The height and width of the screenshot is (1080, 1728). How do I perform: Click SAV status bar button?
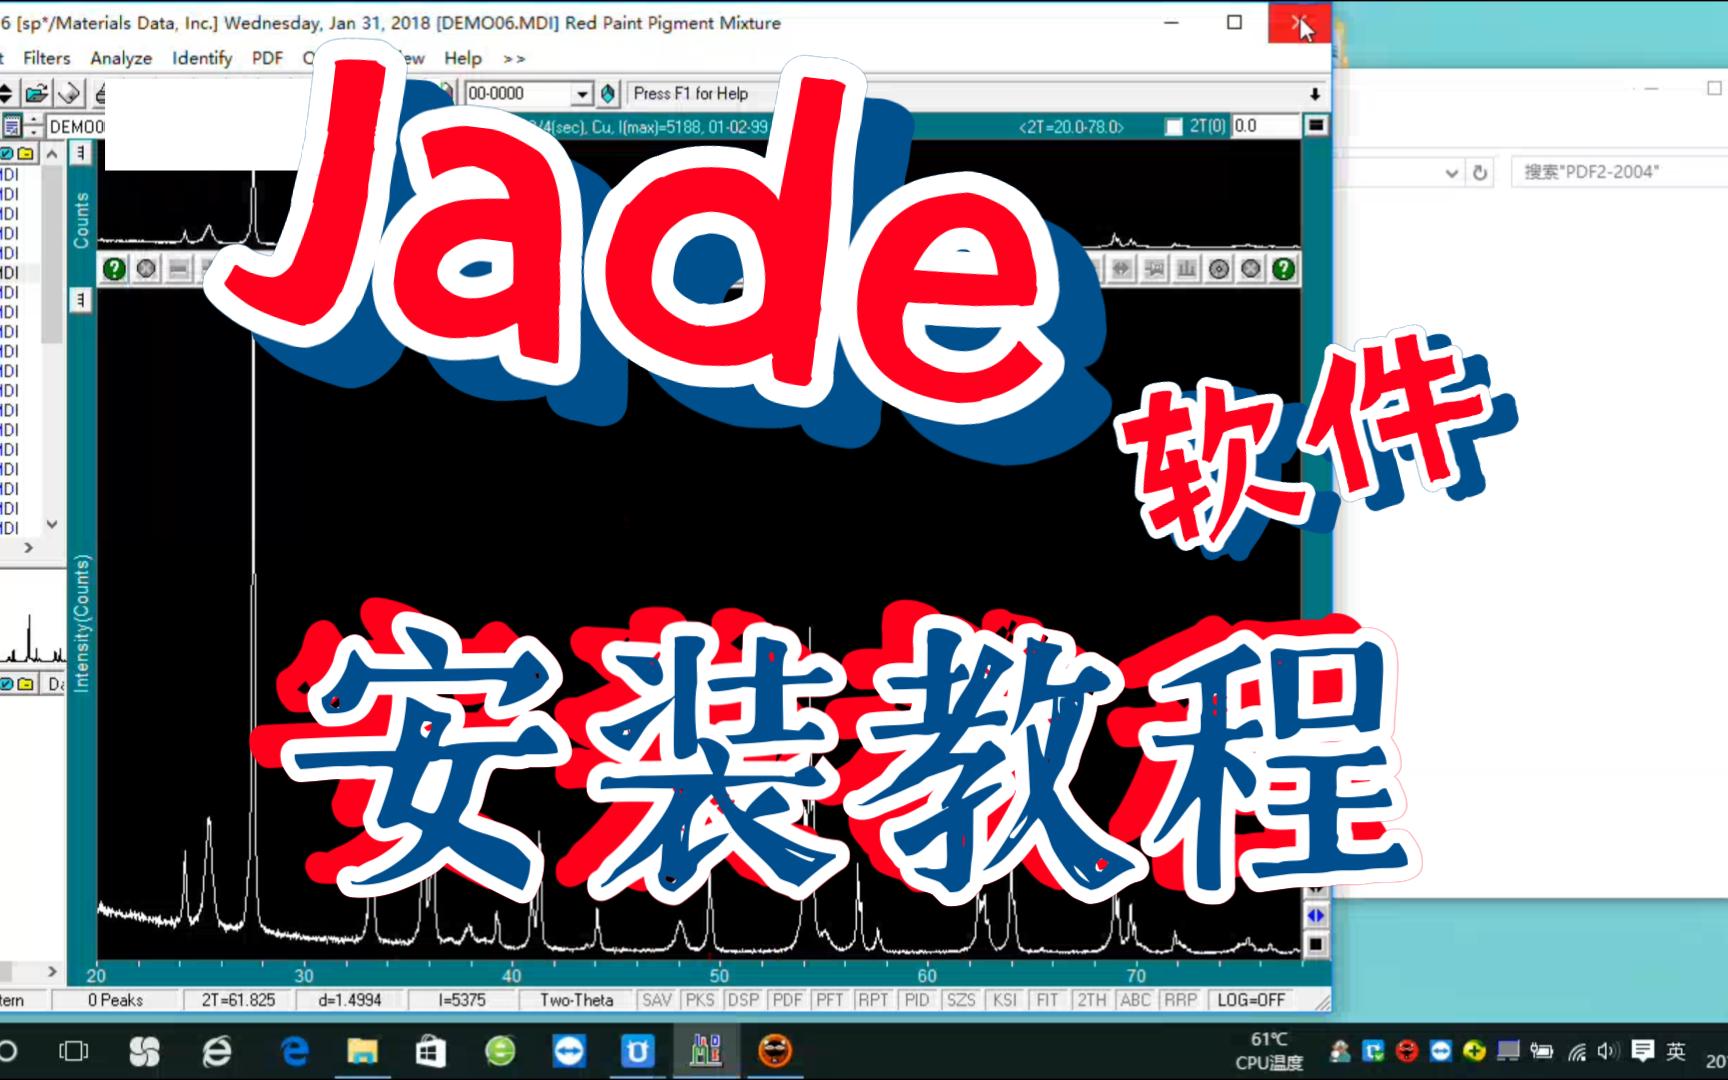coord(657,1000)
